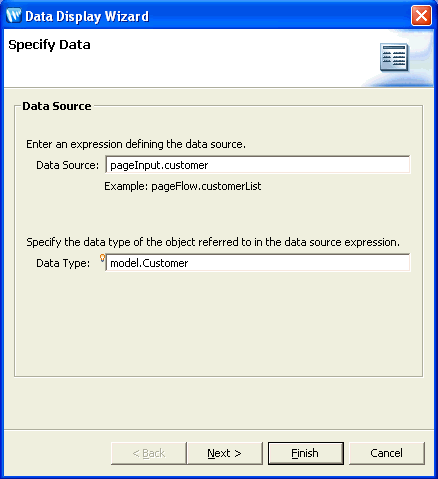Click the Specify Data page heading

tap(49, 45)
